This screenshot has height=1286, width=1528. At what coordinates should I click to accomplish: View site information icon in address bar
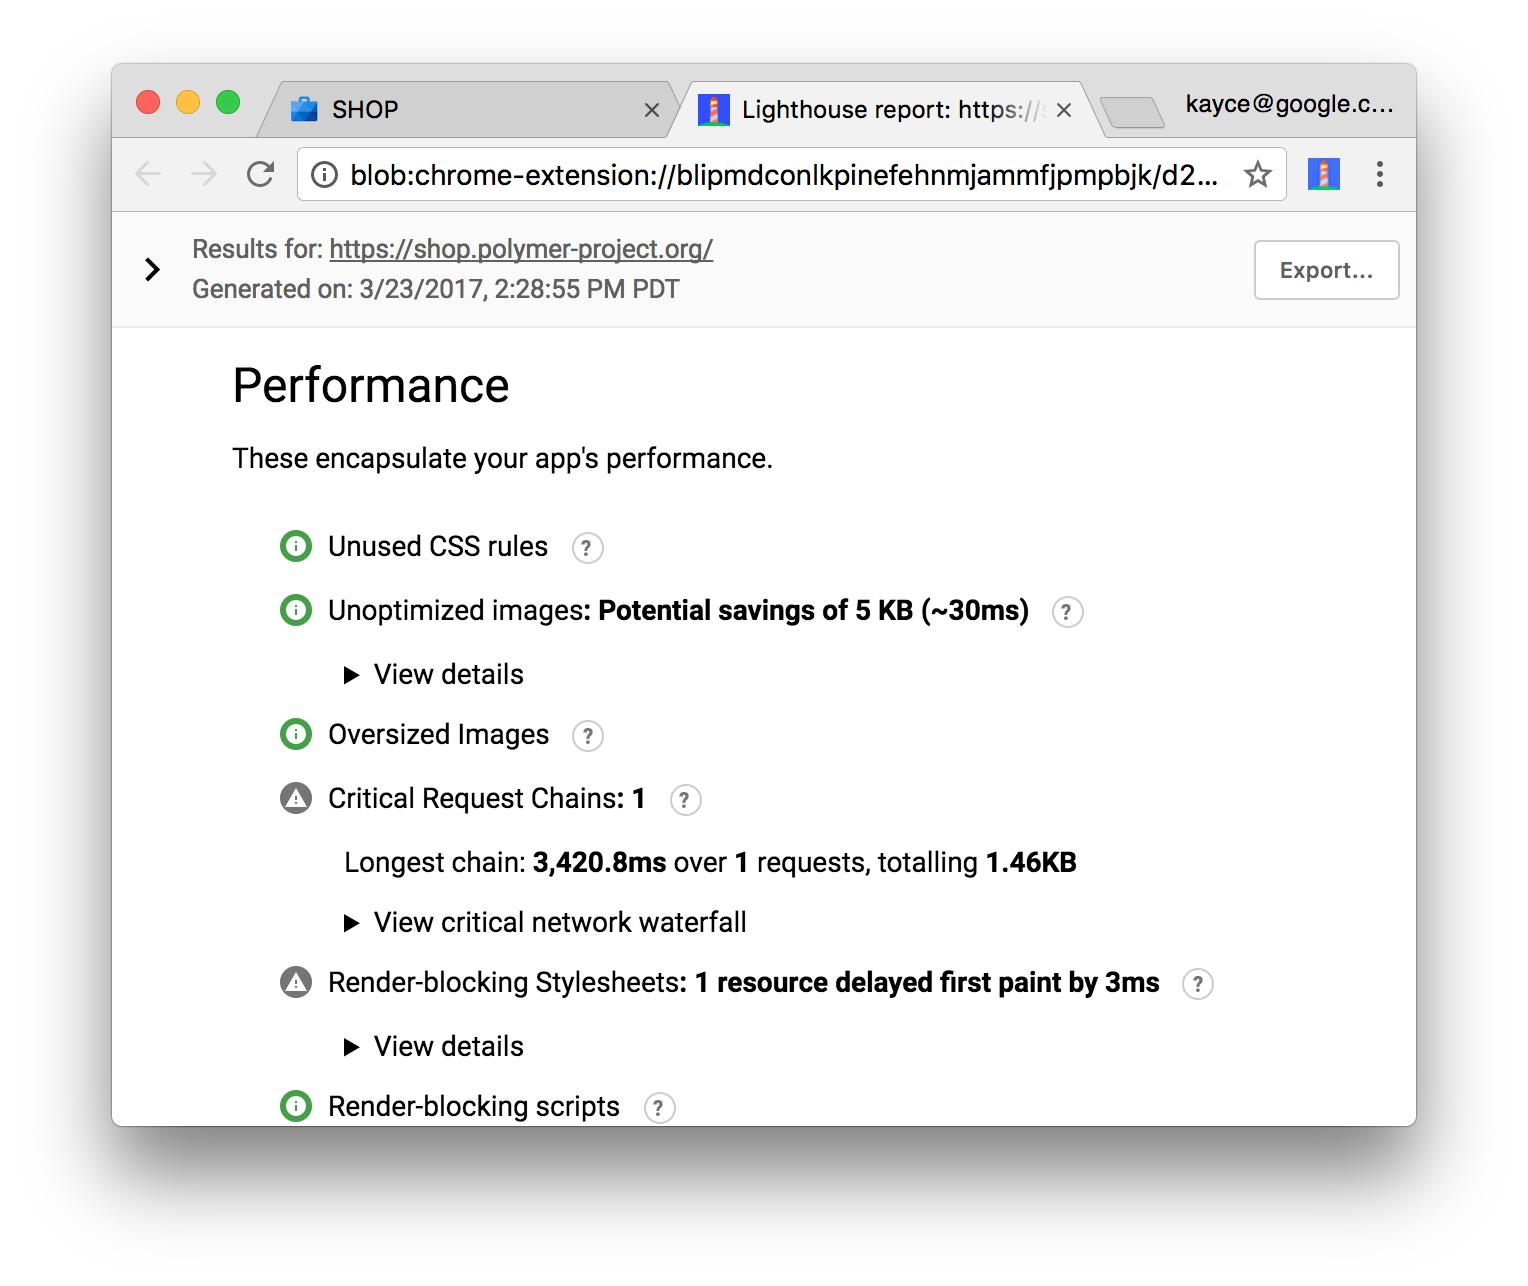click(x=324, y=175)
